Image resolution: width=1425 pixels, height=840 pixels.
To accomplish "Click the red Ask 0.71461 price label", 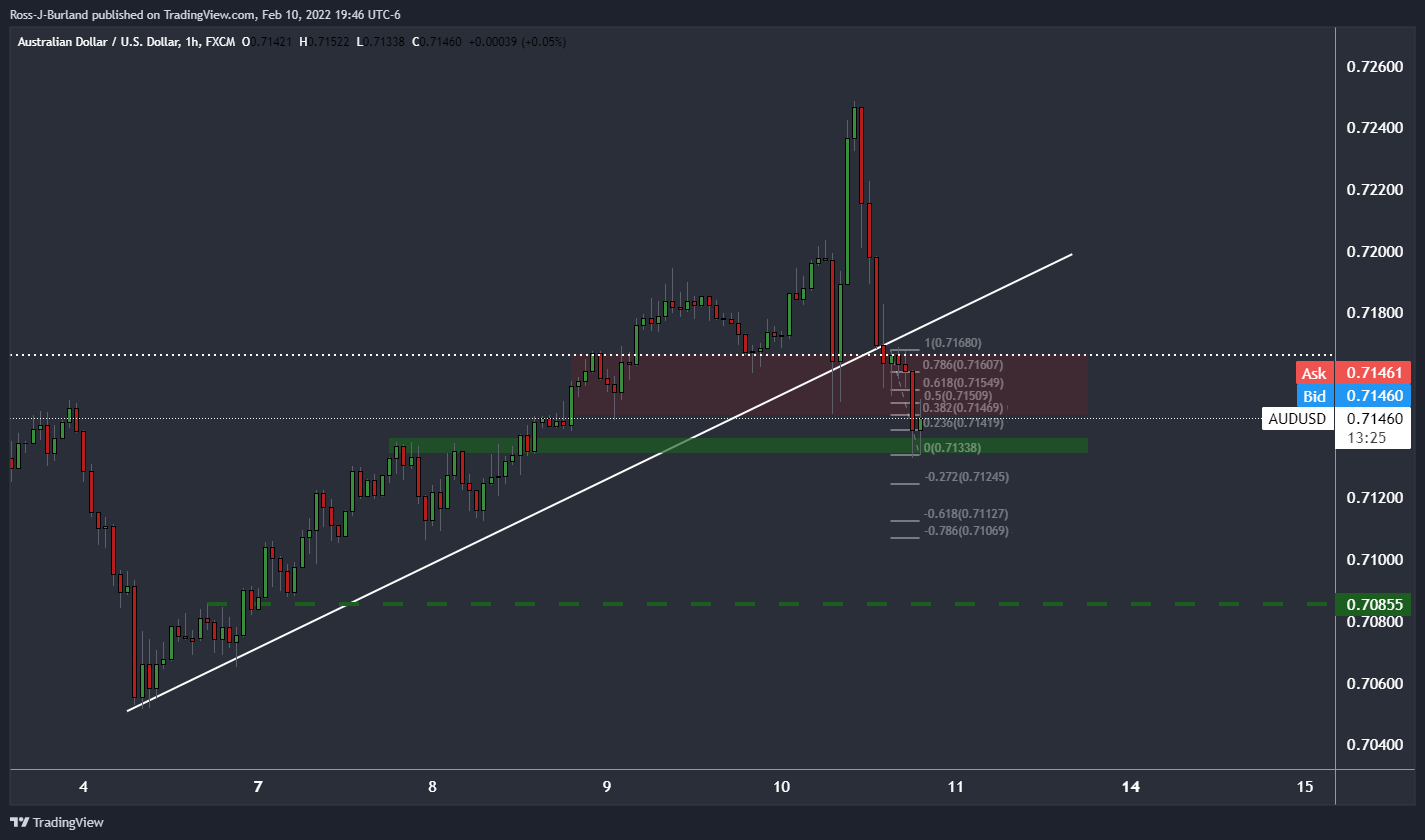I will pos(1353,374).
